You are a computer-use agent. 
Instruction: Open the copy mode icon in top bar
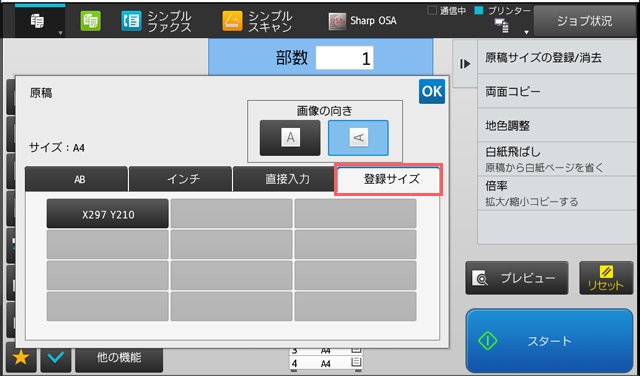click(x=40, y=21)
